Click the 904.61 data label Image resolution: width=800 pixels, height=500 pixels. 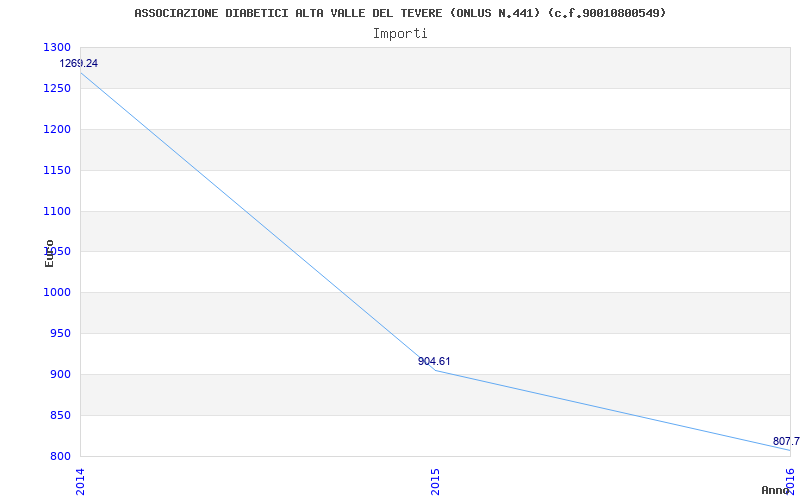click(x=434, y=361)
